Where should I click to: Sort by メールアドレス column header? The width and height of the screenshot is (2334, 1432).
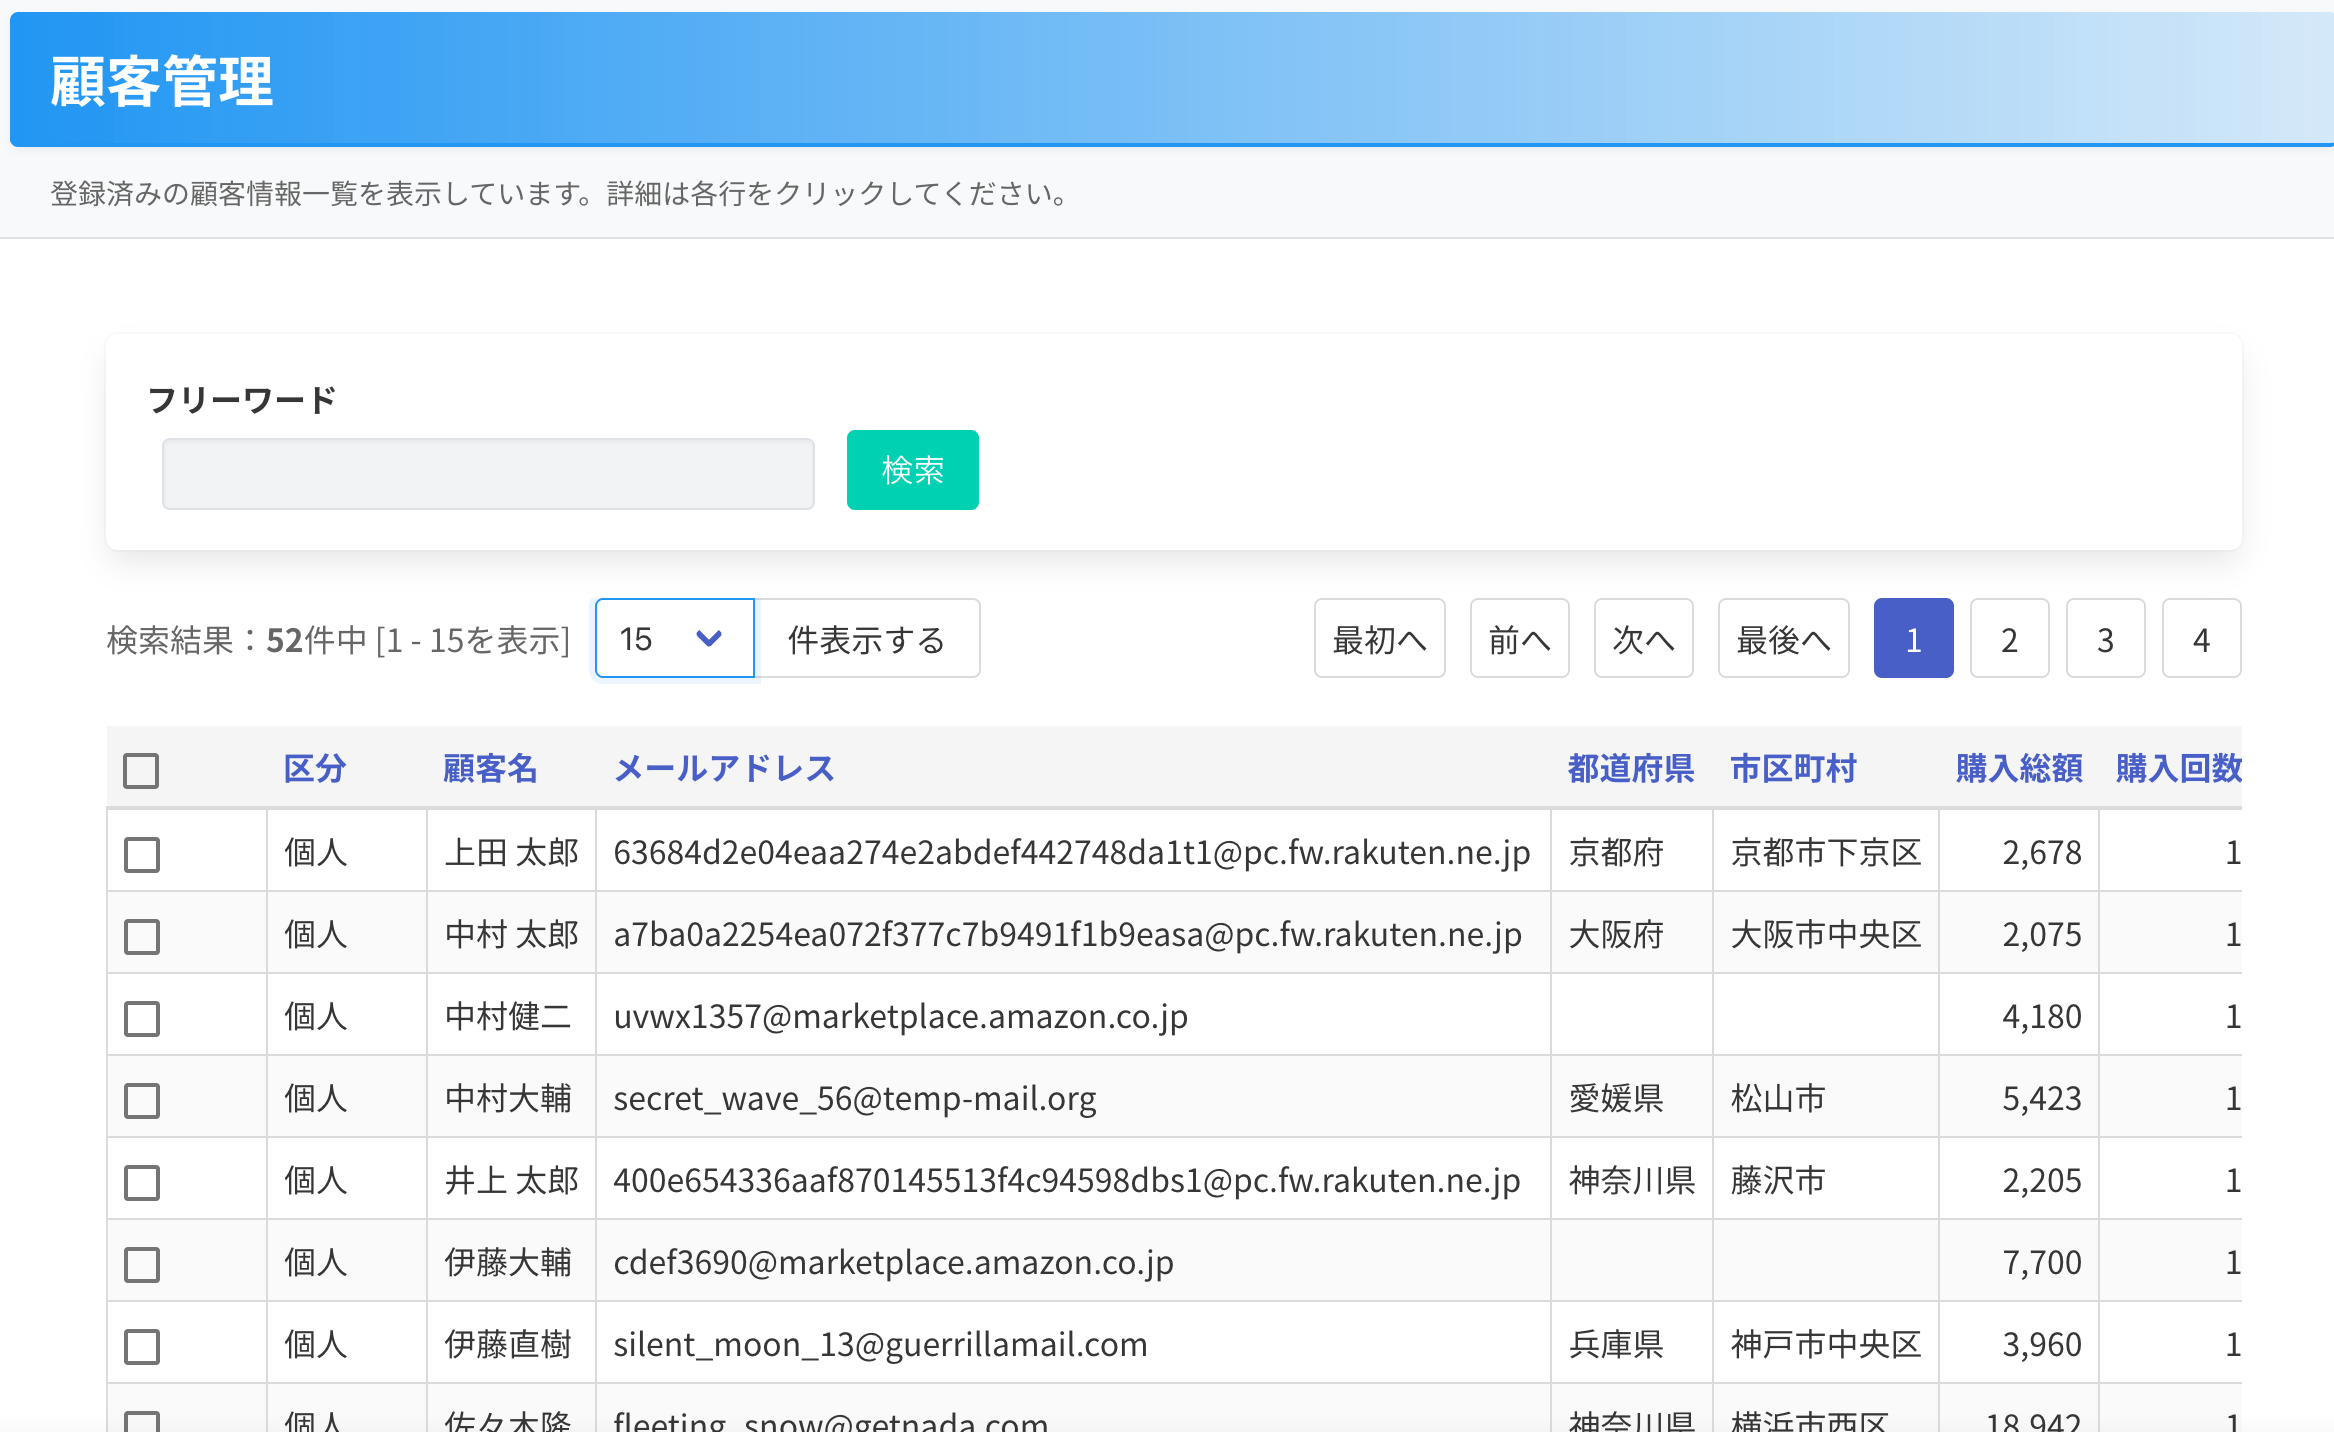724,768
